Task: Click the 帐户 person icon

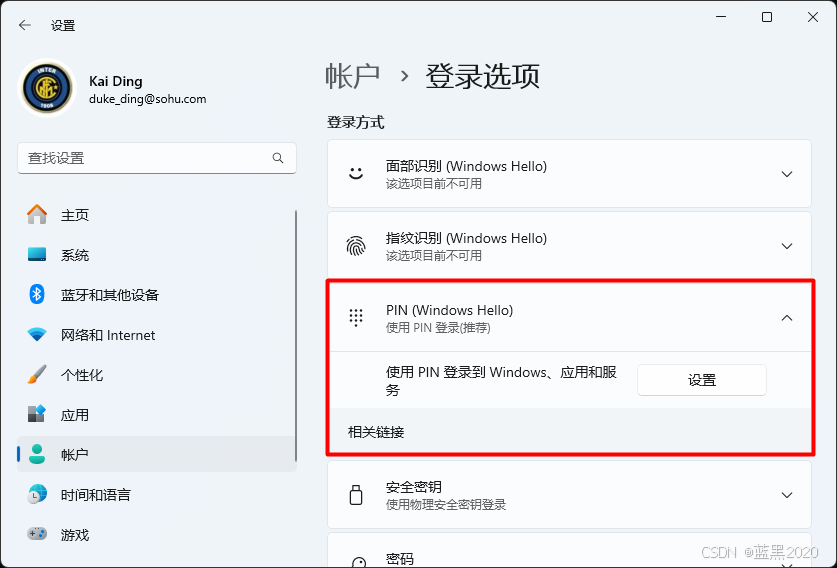Action: pyautogui.click(x=37, y=454)
